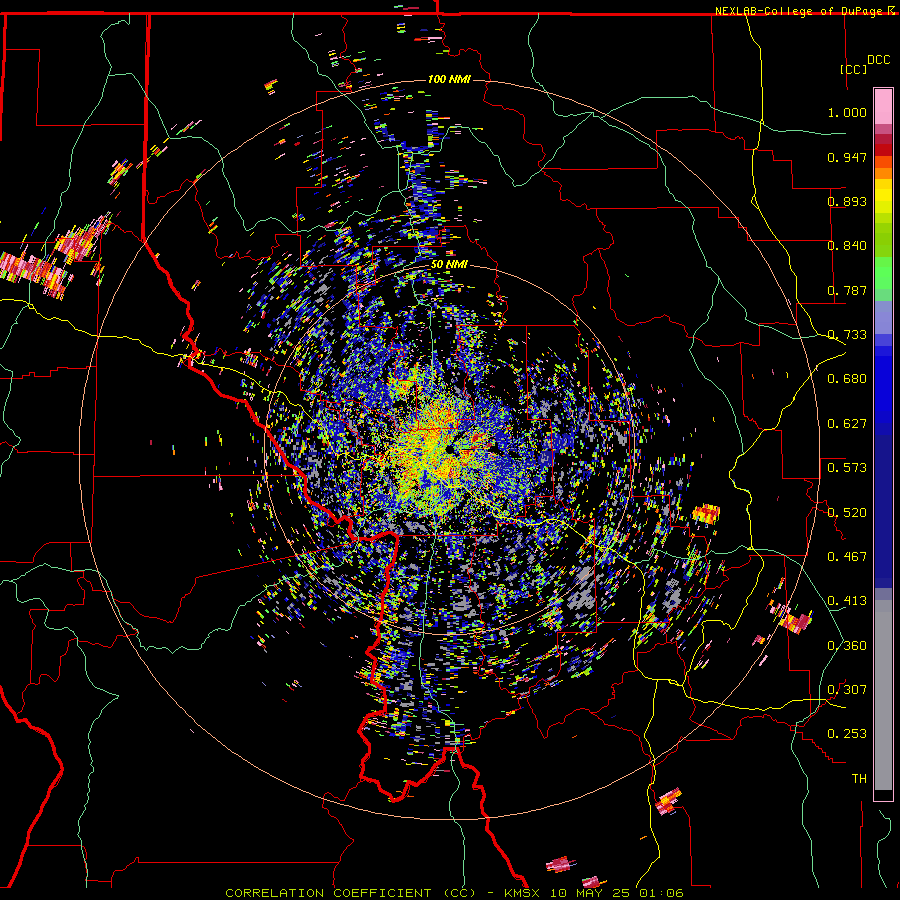Click the 100 NMI range ring label
The height and width of the screenshot is (900, 900).
449,79
